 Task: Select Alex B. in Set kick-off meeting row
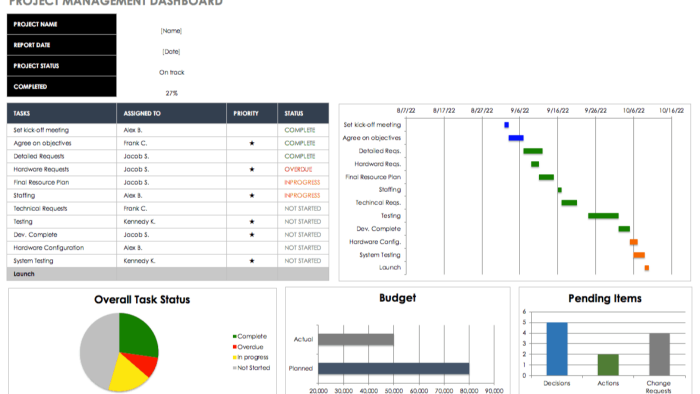[x=133, y=130]
